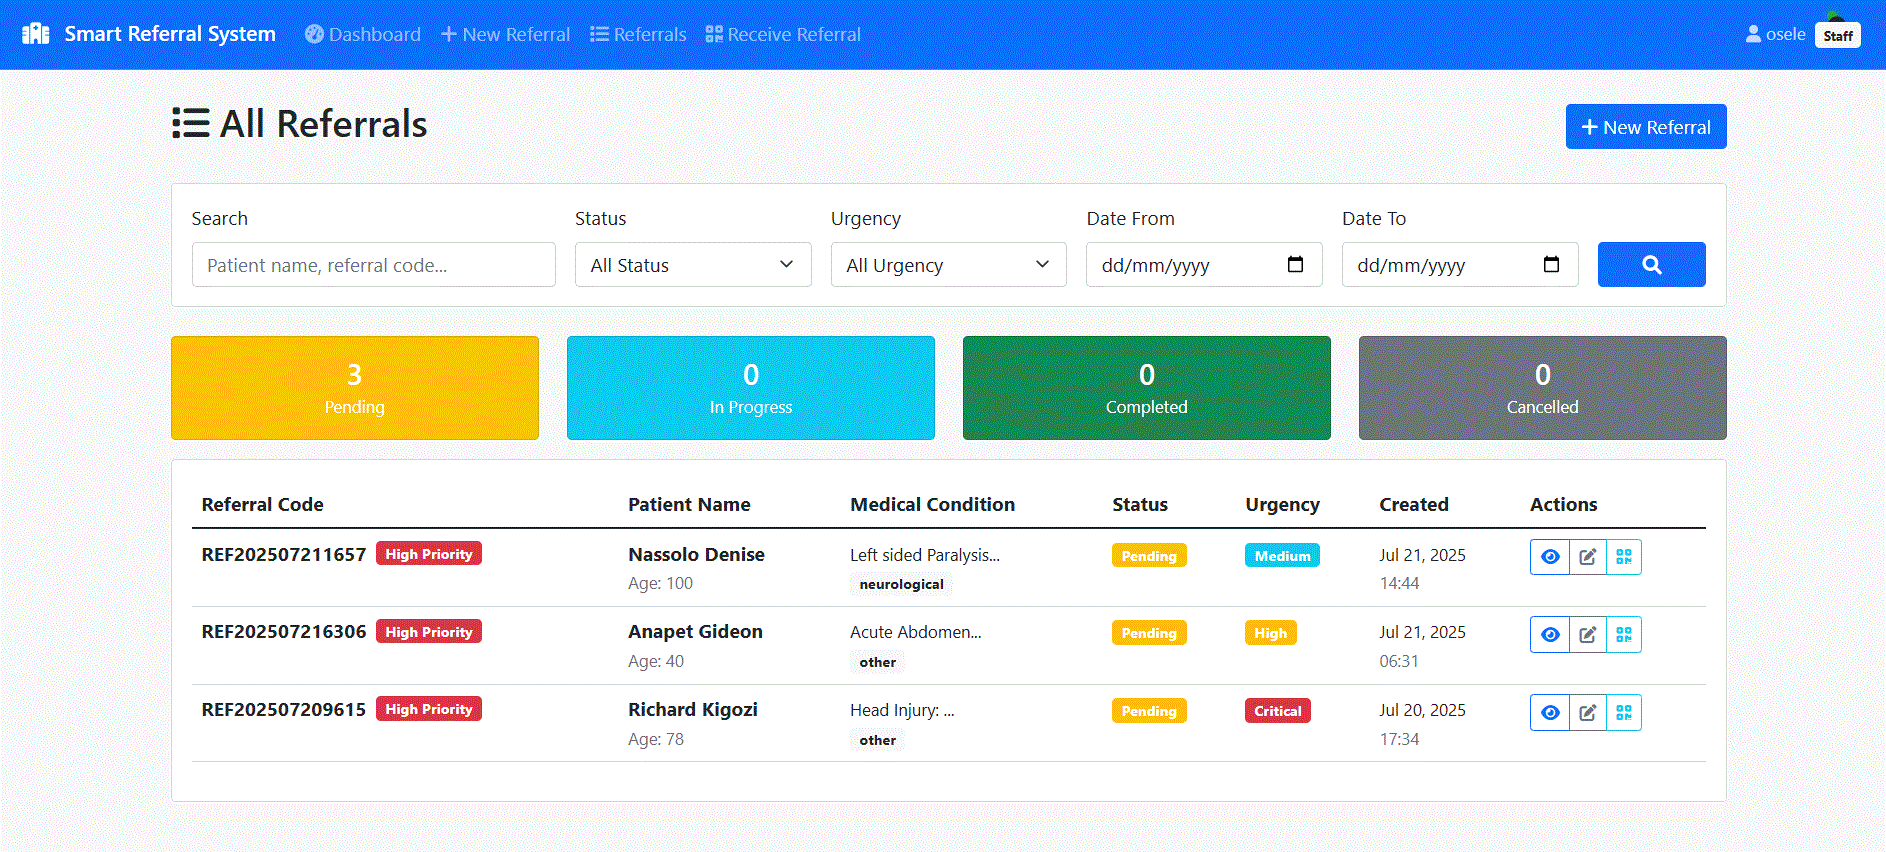Click patient name Nassolo Denise

696,554
